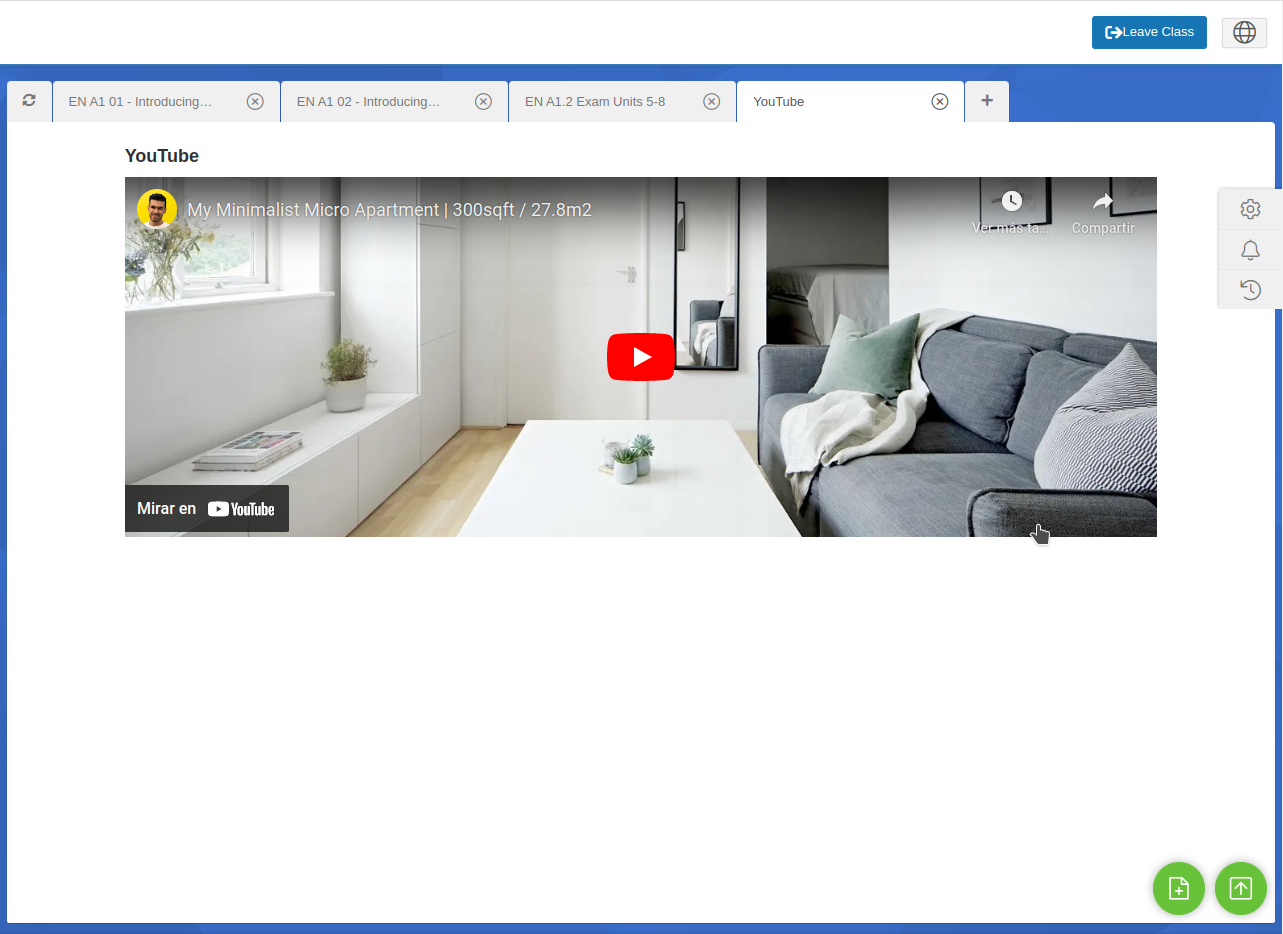Close the EN A1 01 tab
The image size is (1283, 934).
[255, 102]
